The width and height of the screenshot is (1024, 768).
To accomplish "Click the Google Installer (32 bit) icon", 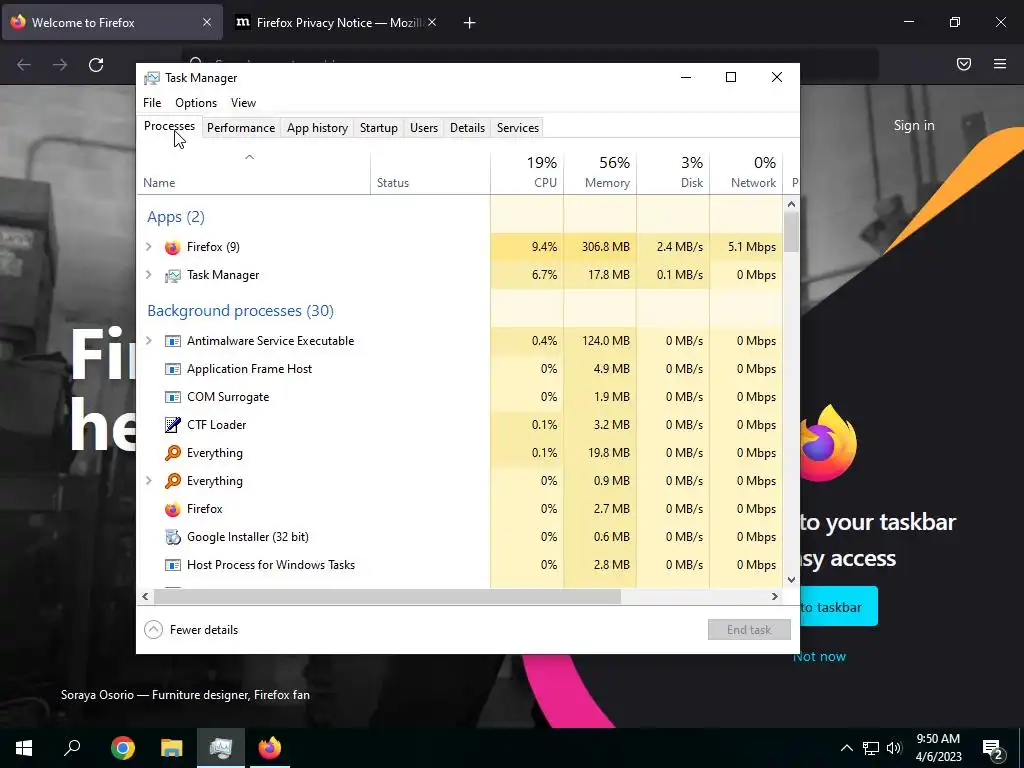I will pos(172,537).
